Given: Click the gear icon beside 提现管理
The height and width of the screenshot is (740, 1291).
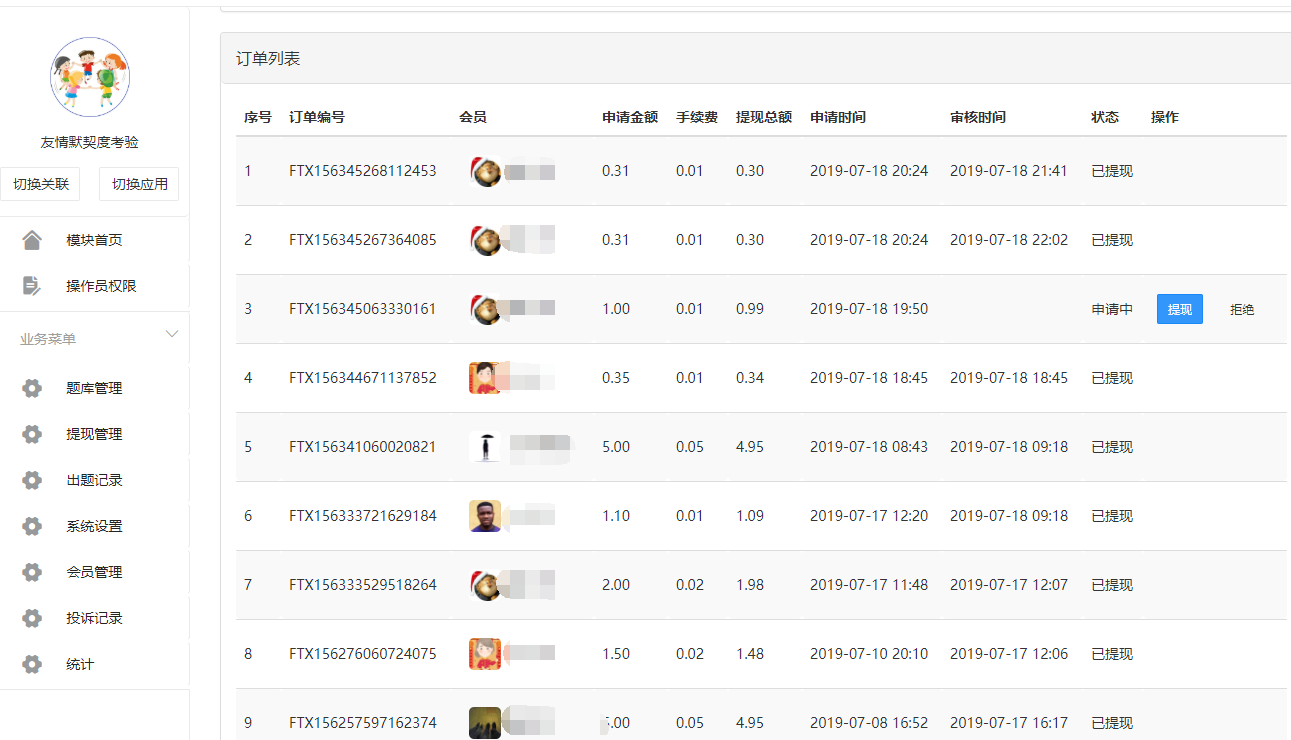Looking at the screenshot, I should (32, 434).
